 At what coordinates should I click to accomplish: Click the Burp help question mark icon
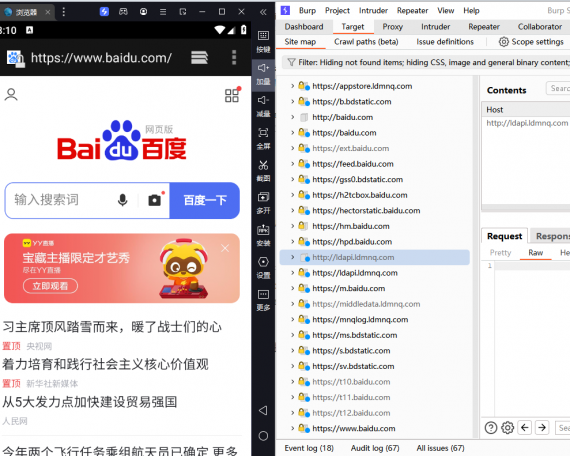[x=491, y=428]
